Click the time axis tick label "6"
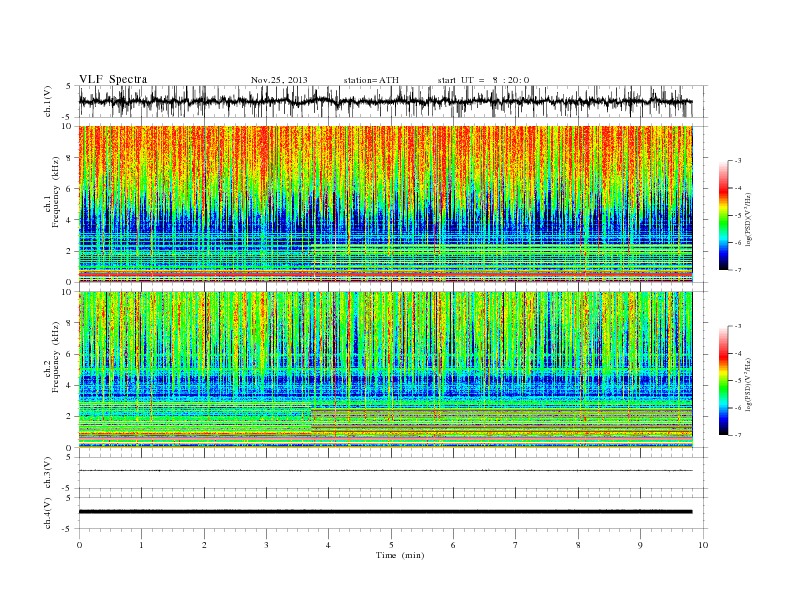This screenshot has height=612, width=792. pyautogui.click(x=454, y=545)
